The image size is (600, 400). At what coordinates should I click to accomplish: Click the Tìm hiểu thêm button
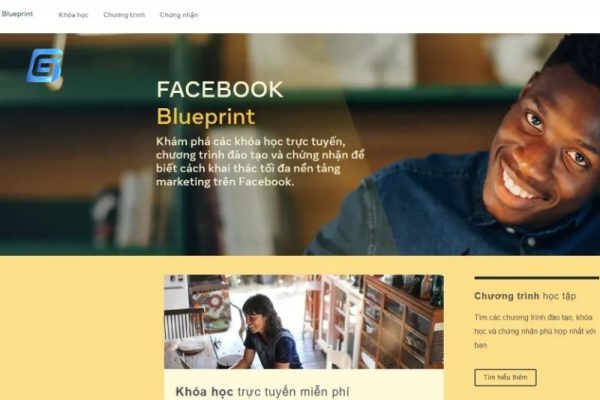[505, 377]
